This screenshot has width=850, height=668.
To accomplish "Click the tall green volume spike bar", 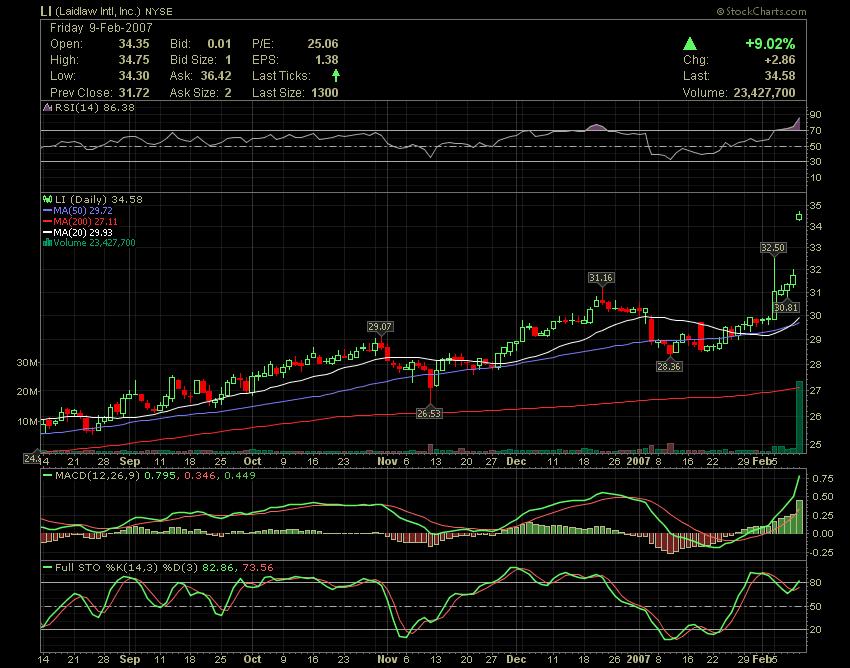I will (799, 416).
